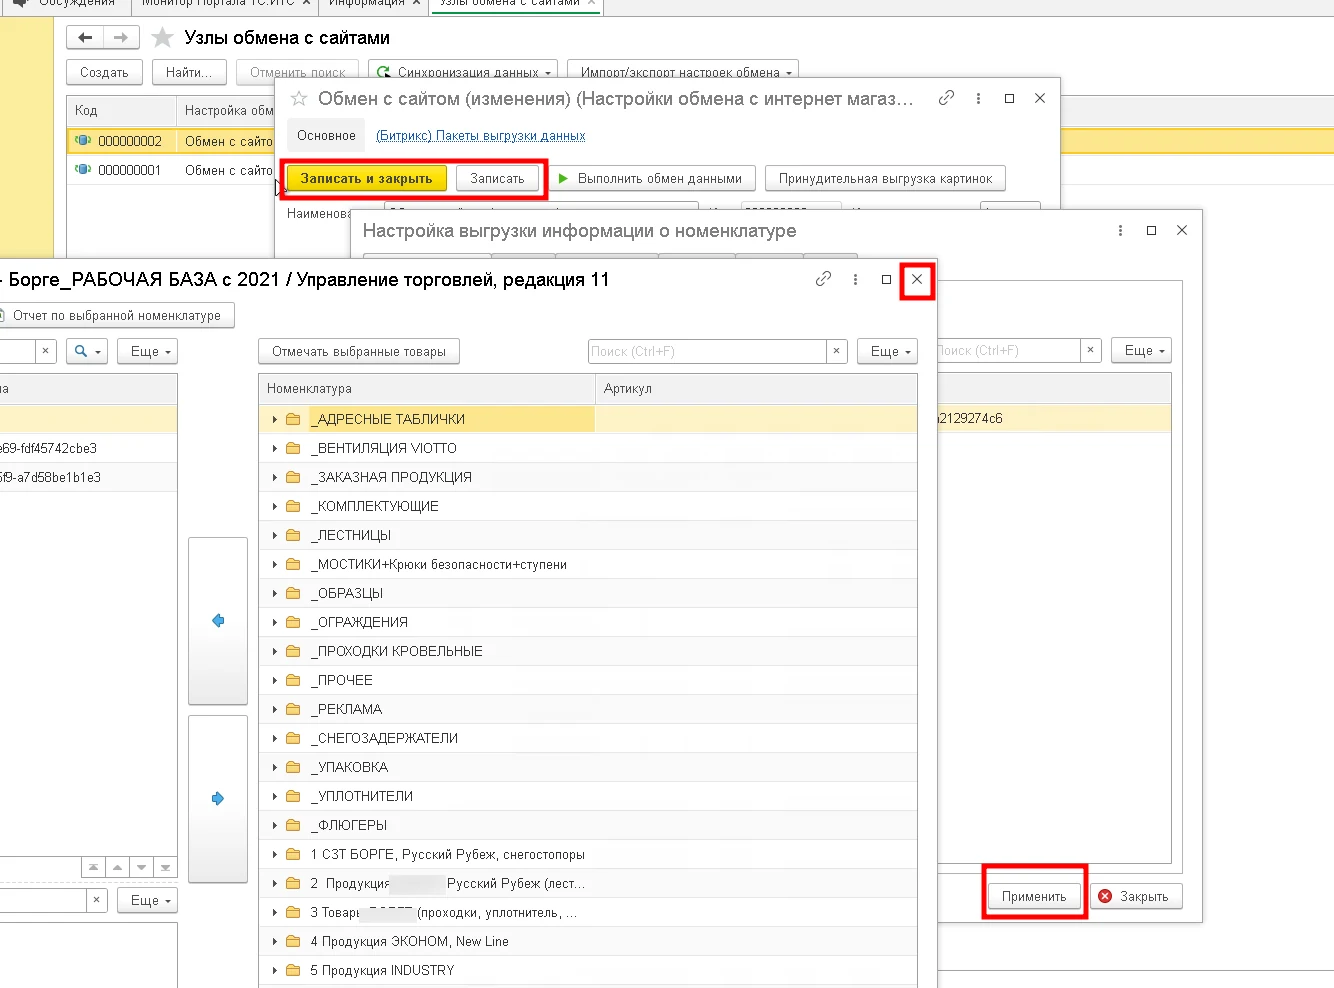This screenshot has height=988, width=1334.
Task: Open Синхронизация данных dropdown
Action: (463, 72)
